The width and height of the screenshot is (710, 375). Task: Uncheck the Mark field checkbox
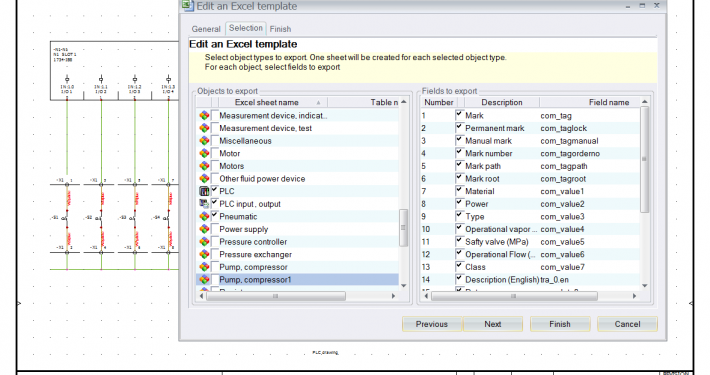[x=459, y=115]
